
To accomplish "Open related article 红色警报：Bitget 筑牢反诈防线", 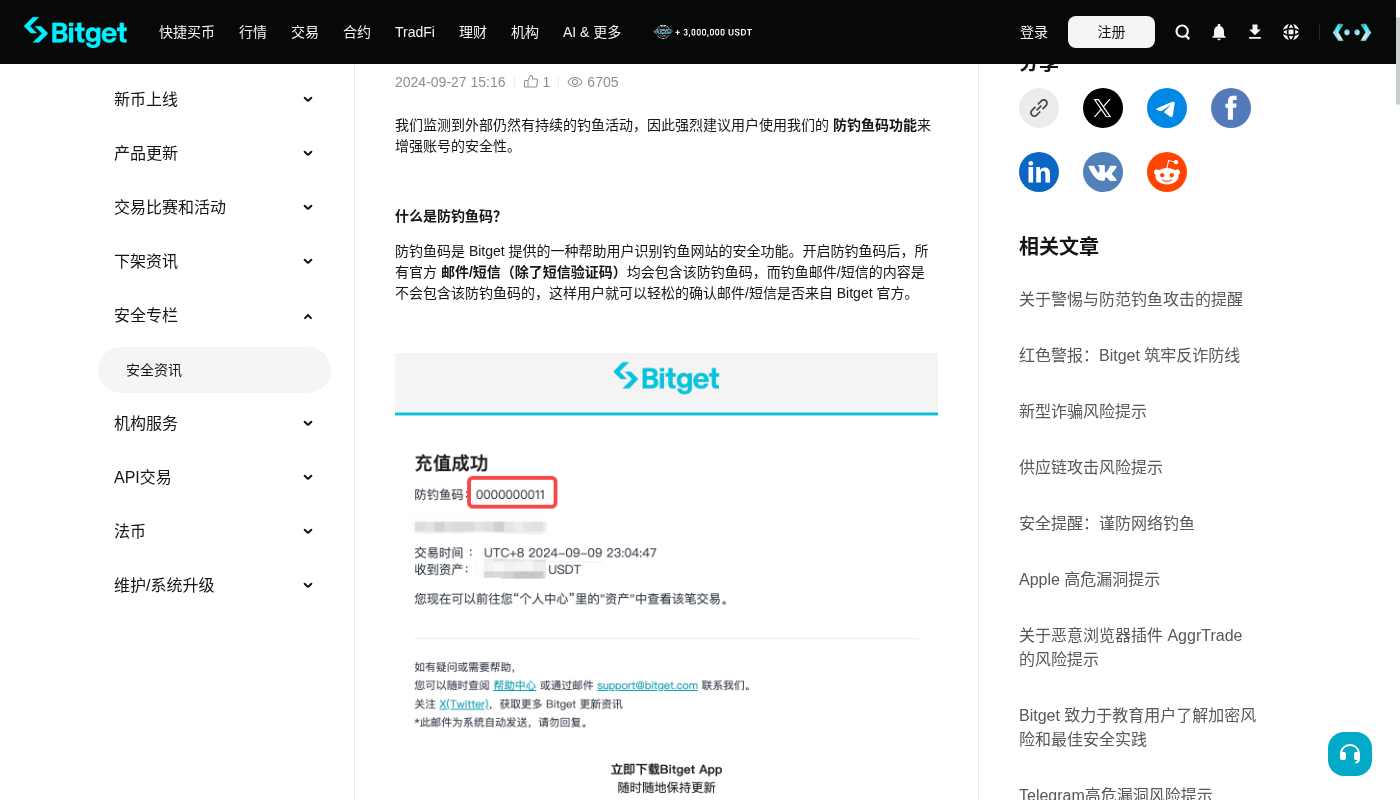I will coord(1129,355).
